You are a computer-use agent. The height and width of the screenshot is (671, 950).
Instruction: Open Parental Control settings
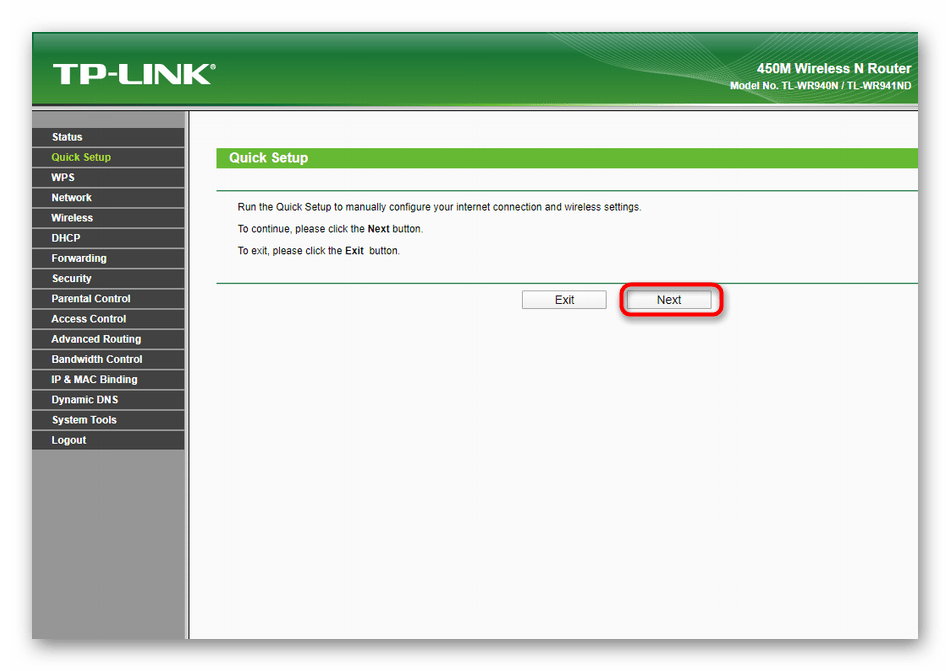pyautogui.click(x=108, y=299)
